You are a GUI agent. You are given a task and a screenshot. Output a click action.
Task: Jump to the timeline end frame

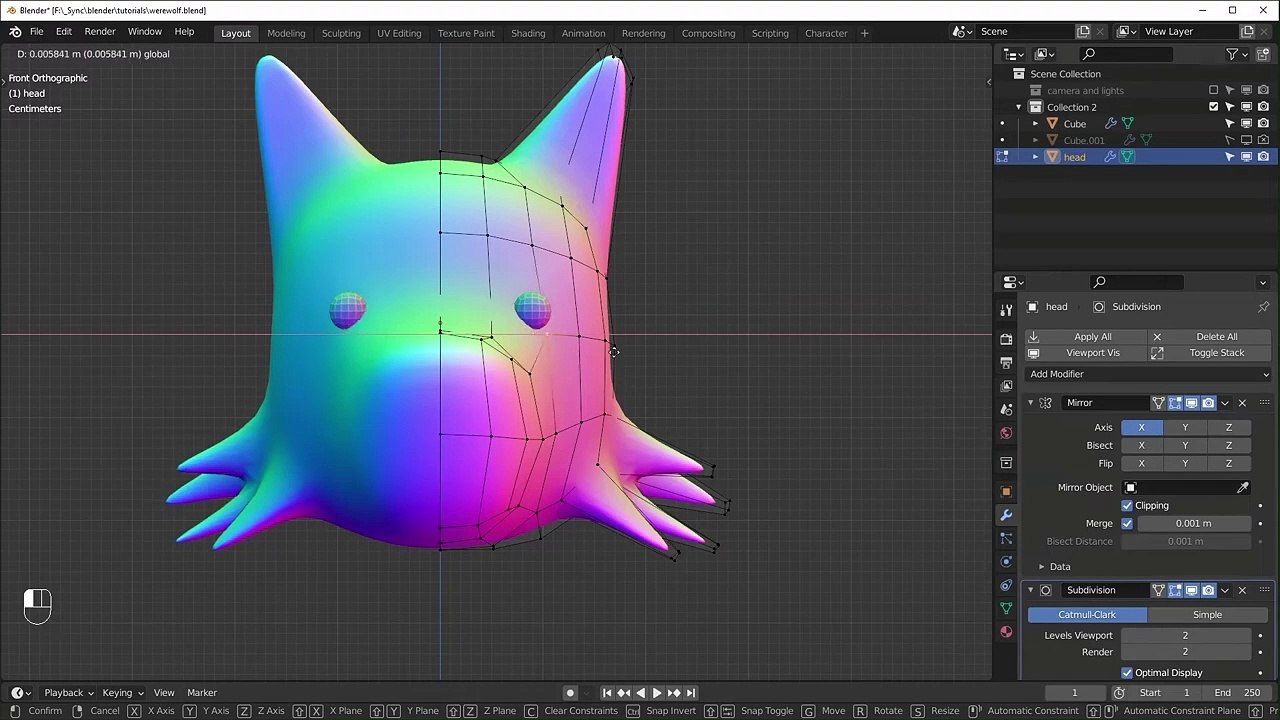click(690, 693)
